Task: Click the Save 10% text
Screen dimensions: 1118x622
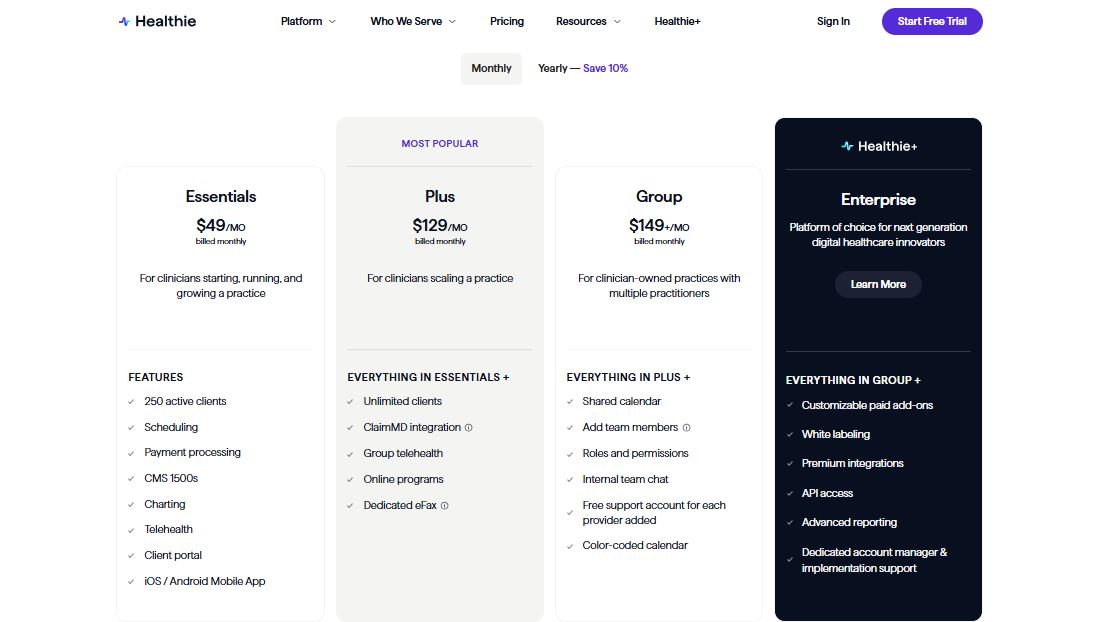Action: tap(606, 69)
